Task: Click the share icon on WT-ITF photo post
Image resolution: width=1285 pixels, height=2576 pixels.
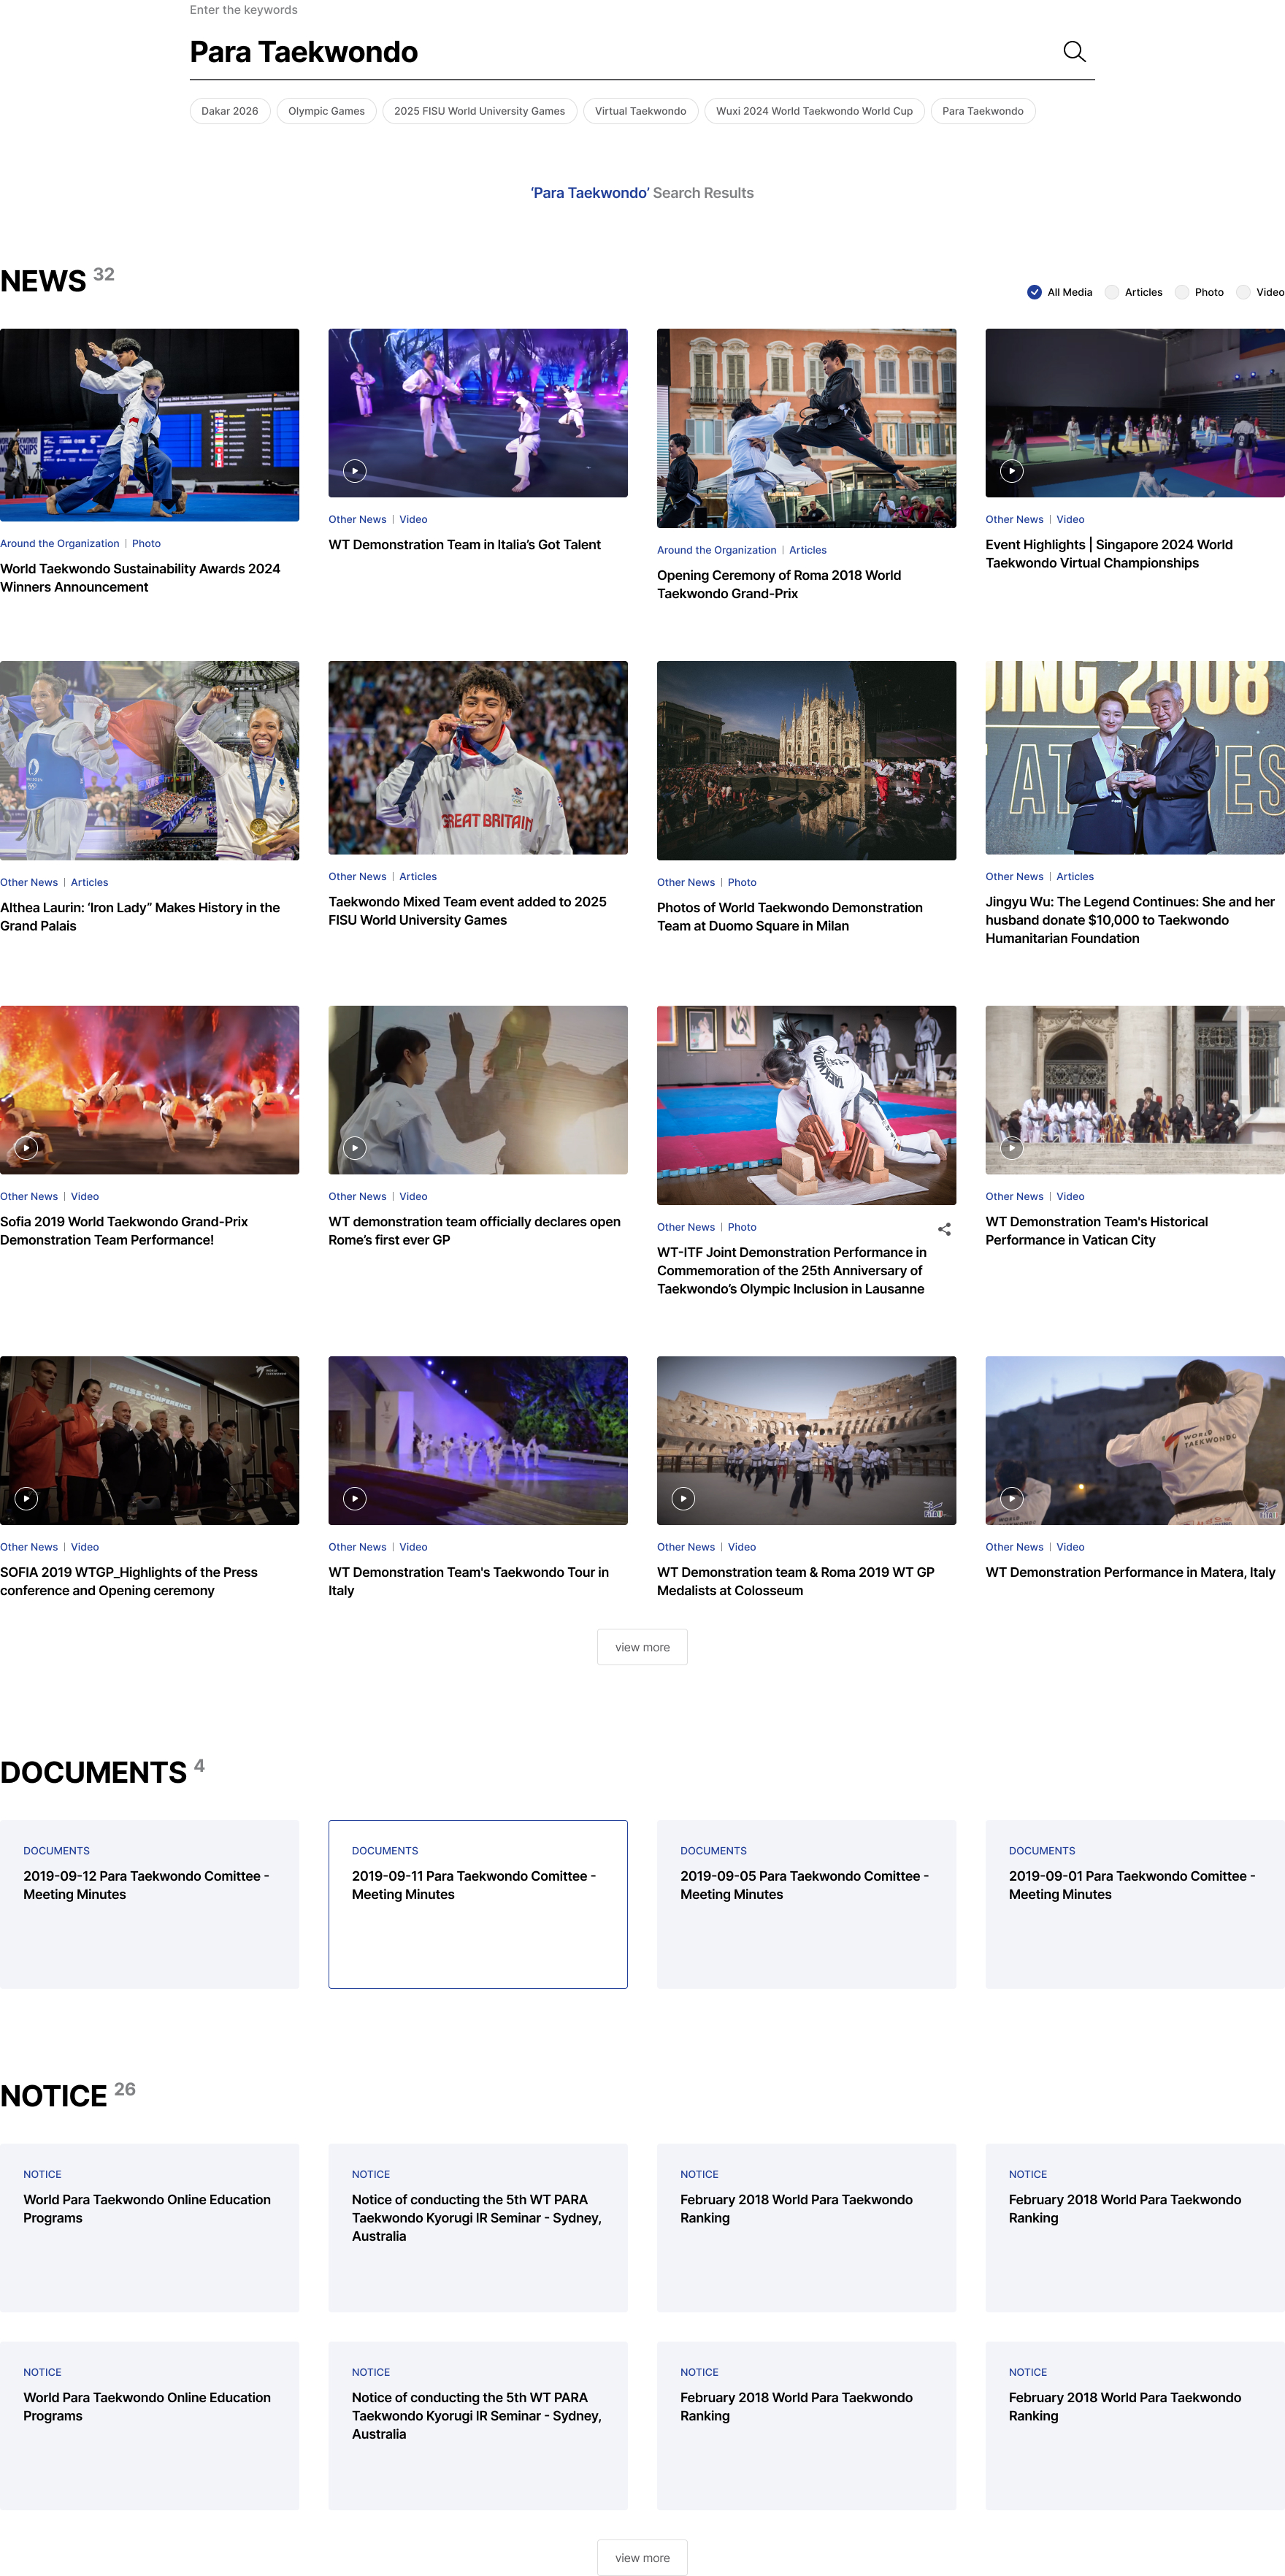Action: (943, 1229)
